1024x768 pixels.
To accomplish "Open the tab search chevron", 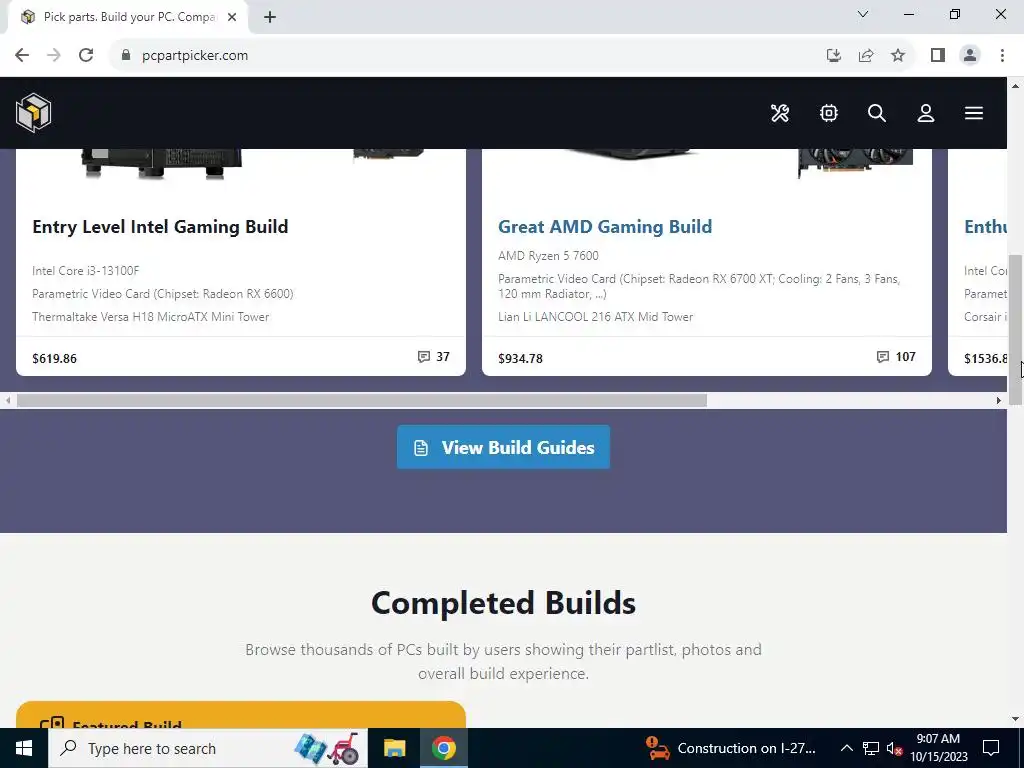I will (863, 14).
